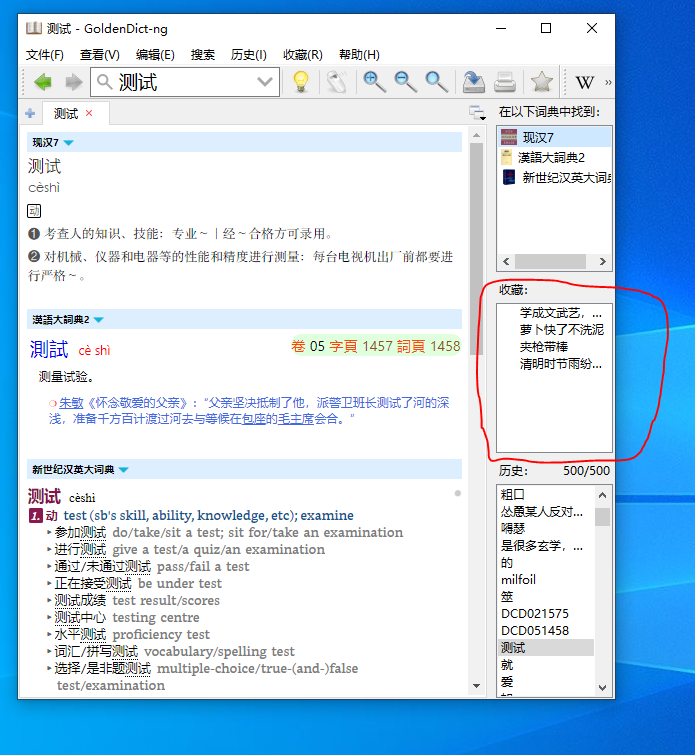Open favorite 夹枪带棒
Image resolution: width=695 pixels, height=755 pixels.
pos(544,347)
